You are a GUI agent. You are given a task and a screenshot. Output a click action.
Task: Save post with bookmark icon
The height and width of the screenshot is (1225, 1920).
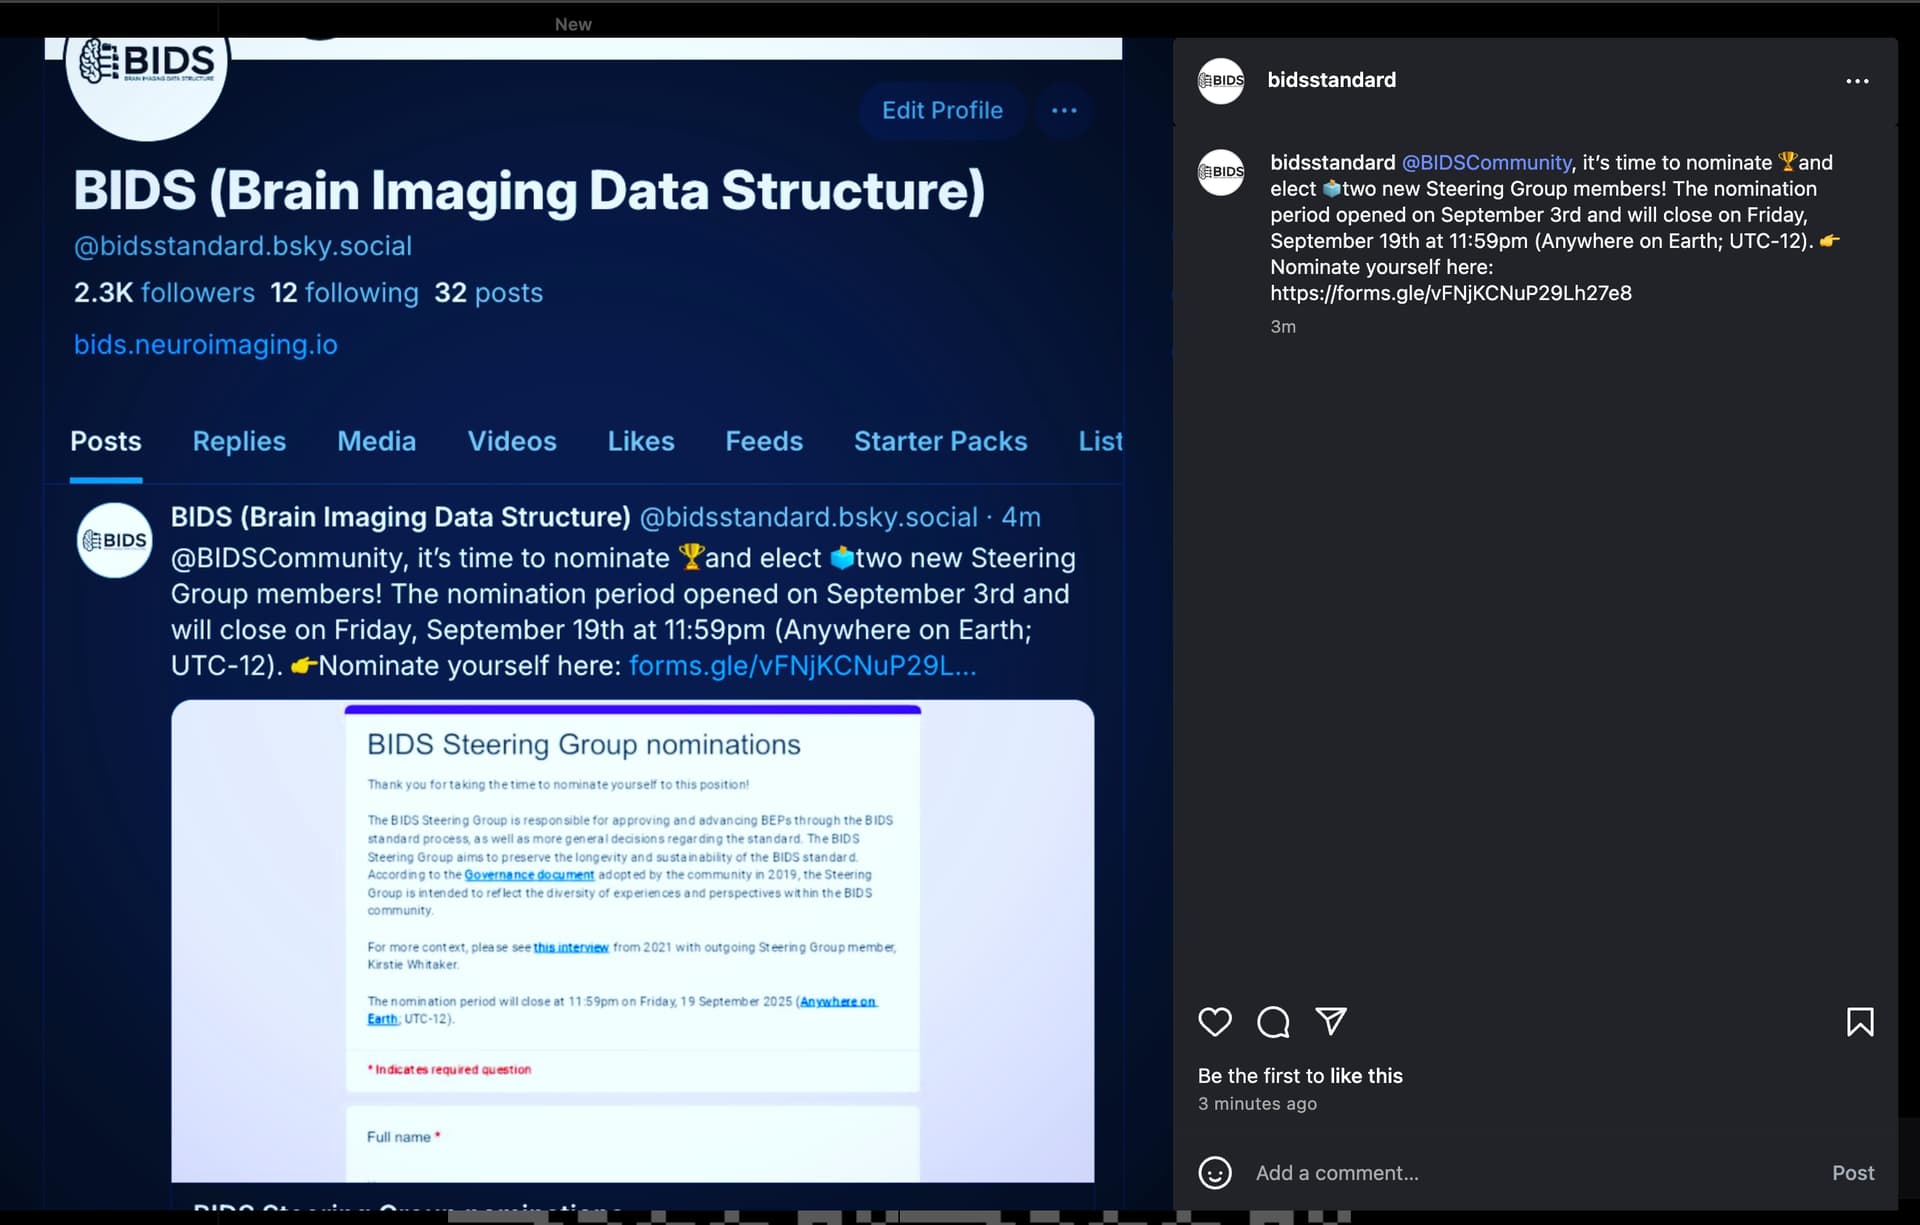click(1860, 1021)
